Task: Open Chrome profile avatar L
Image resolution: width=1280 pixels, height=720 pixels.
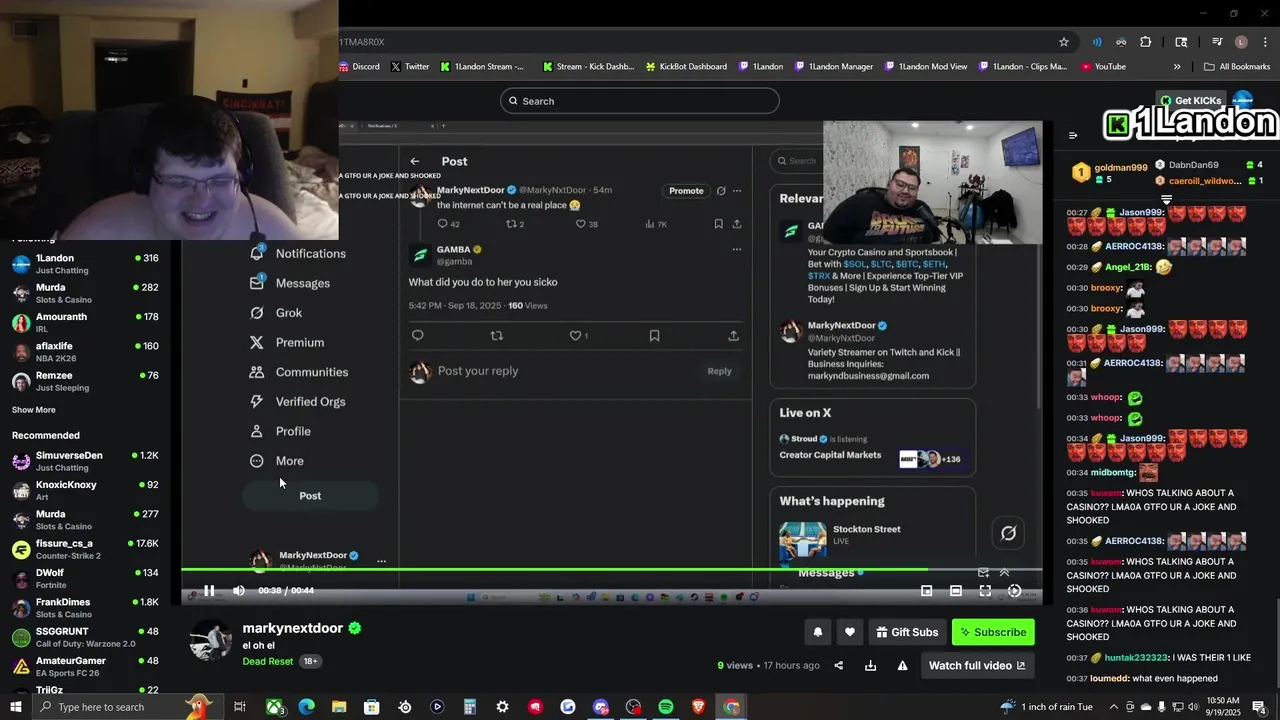Action: click(x=1241, y=42)
